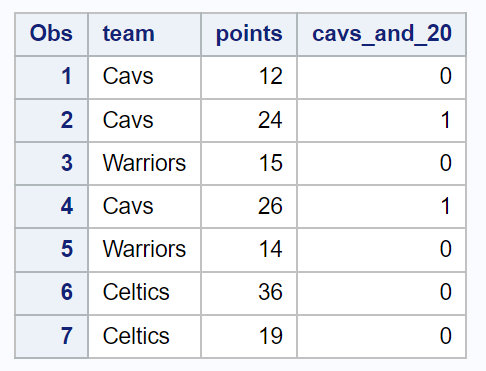The width and height of the screenshot is (486, 371).
Task: Click the points column header
Action: [x=249, y=34]
